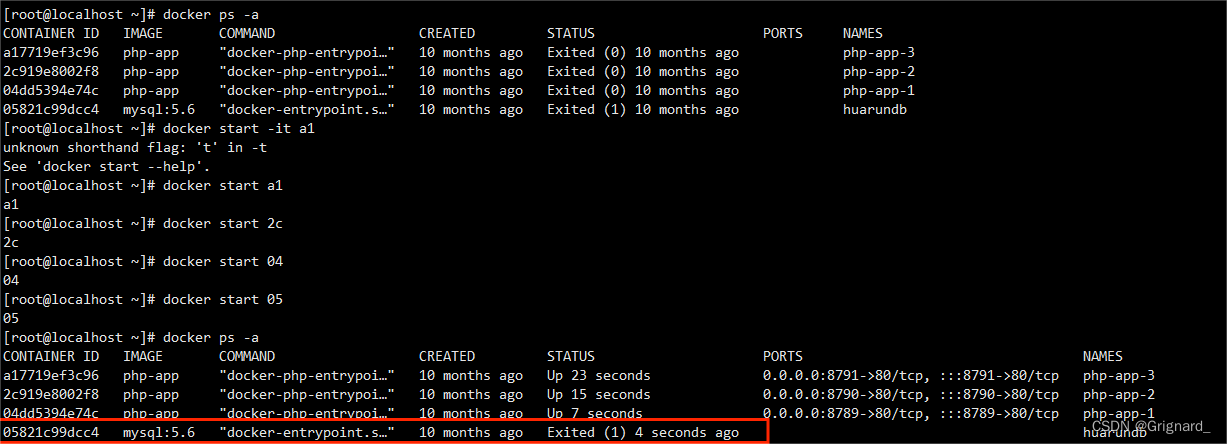The image size is (1227, 444).
Task: Click the 'docker start 04' command
Action: pyautogui.click(x=223, y=261)
